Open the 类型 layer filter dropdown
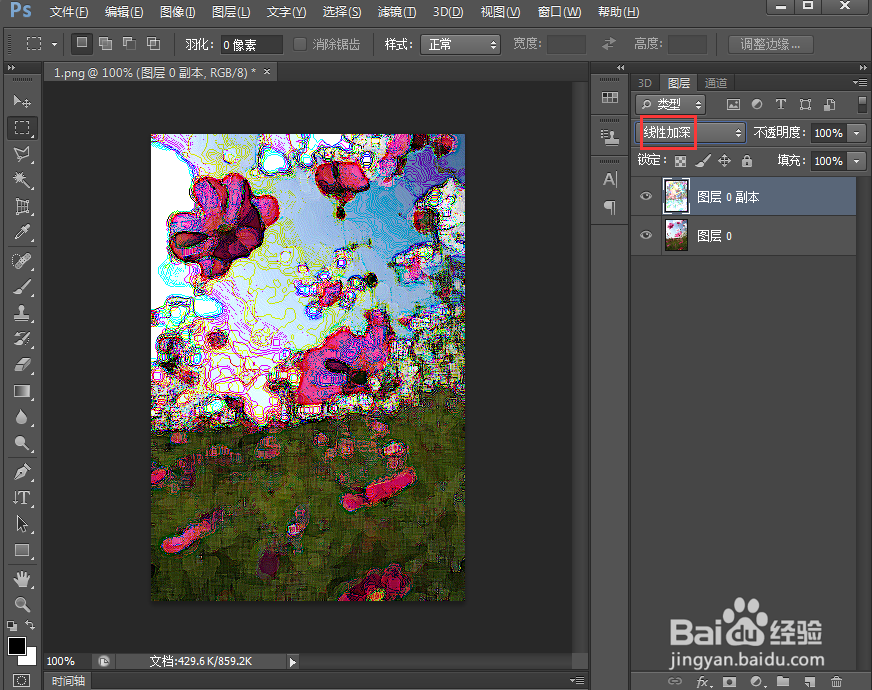The image size is (872, 690). coord(671,105)
